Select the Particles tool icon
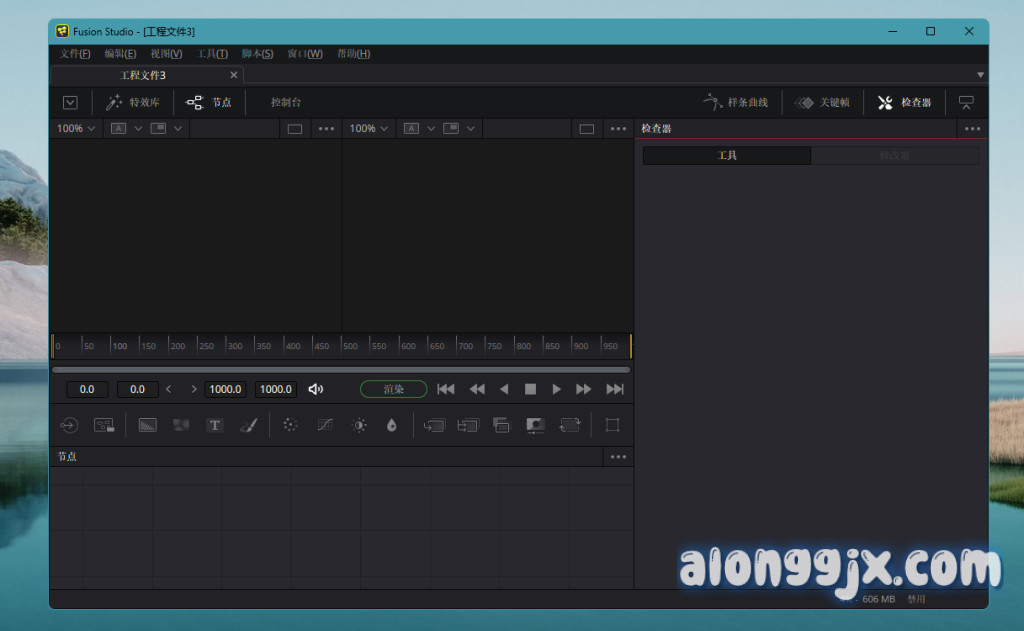This screenshot has width=1024, height=631. tap(290, 425)
